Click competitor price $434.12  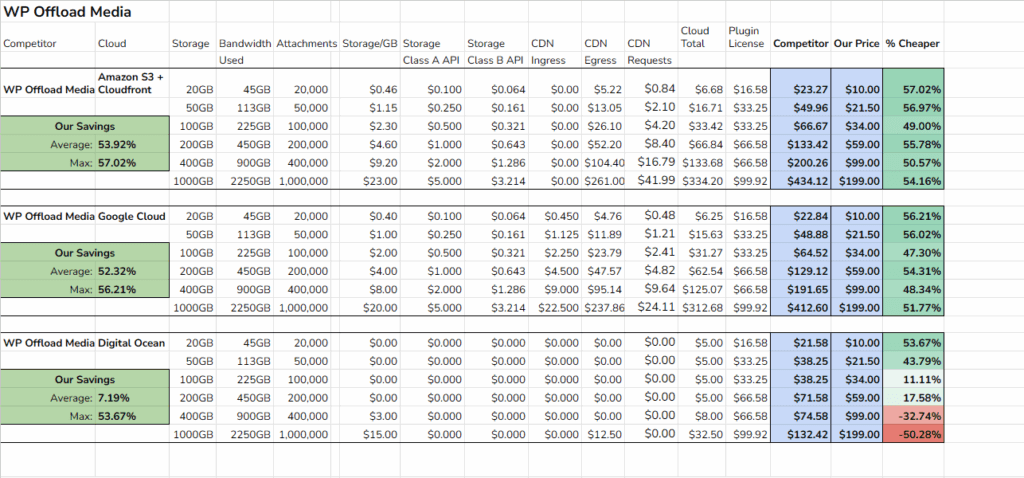click(801, 182)
